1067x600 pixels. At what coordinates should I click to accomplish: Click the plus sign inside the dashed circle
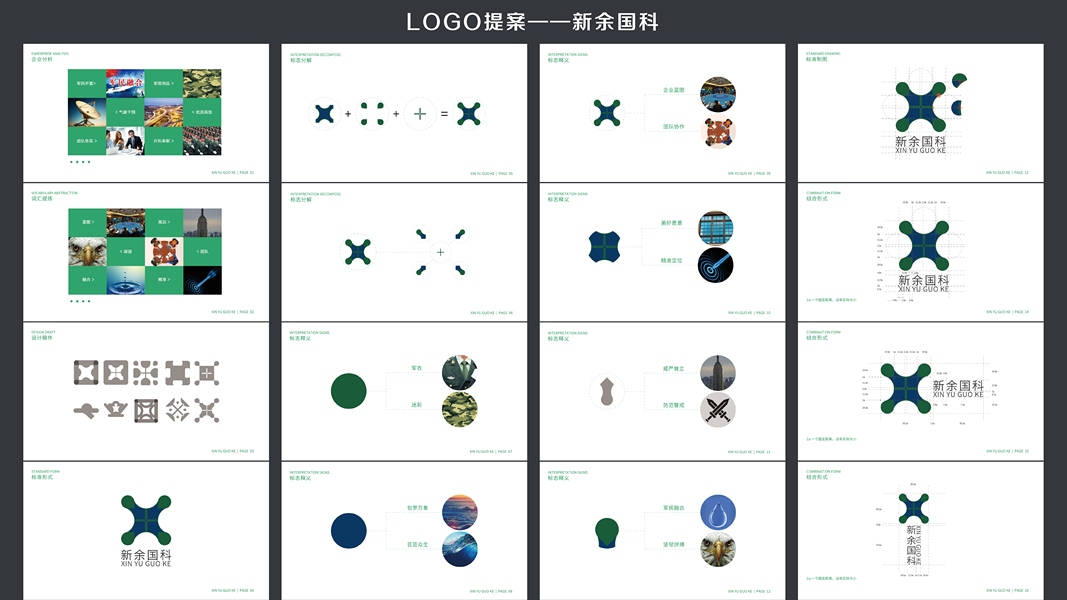pyautogui.click(x=420, y=114)
